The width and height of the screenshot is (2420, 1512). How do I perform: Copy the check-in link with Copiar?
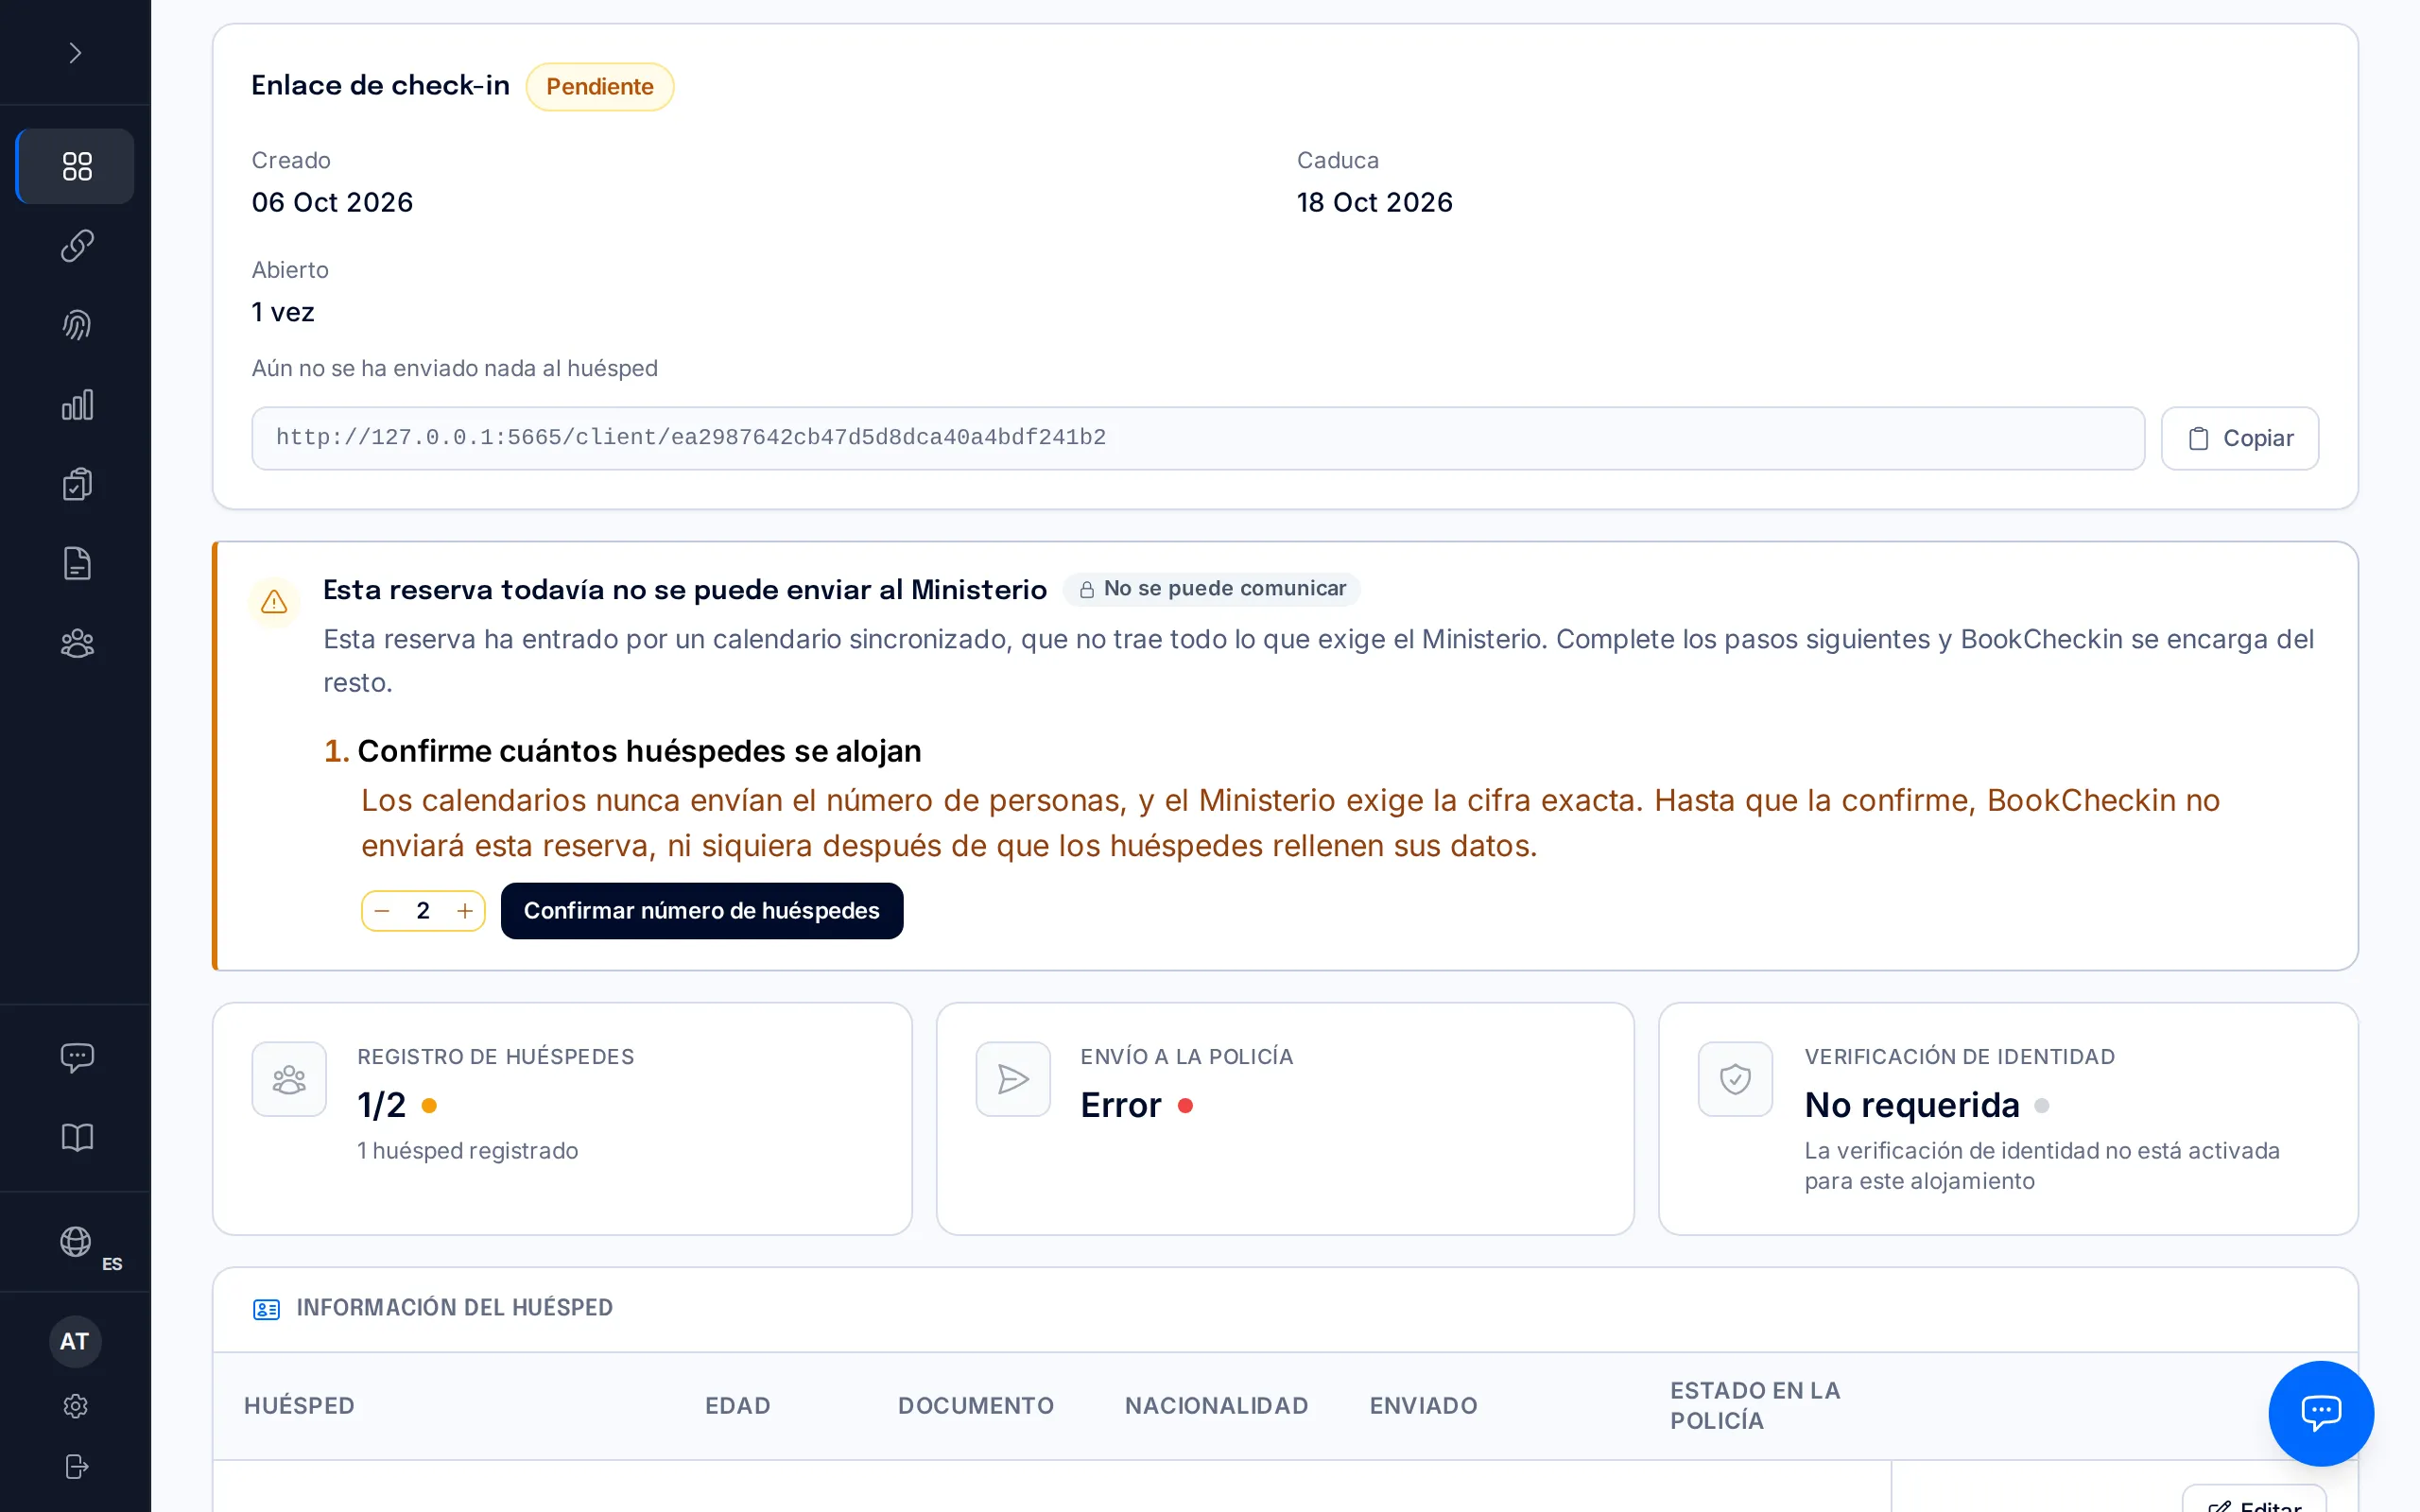(2239, 438)
